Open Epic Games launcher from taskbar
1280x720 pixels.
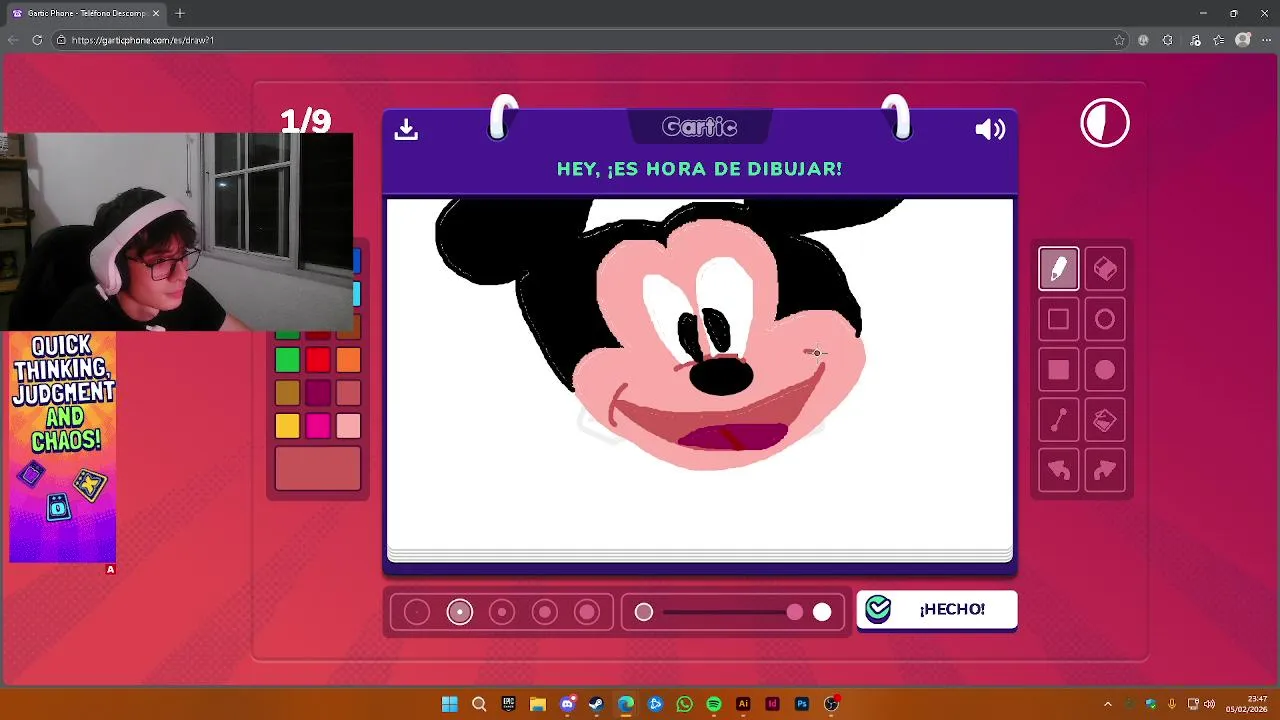(x=508, y=704)
